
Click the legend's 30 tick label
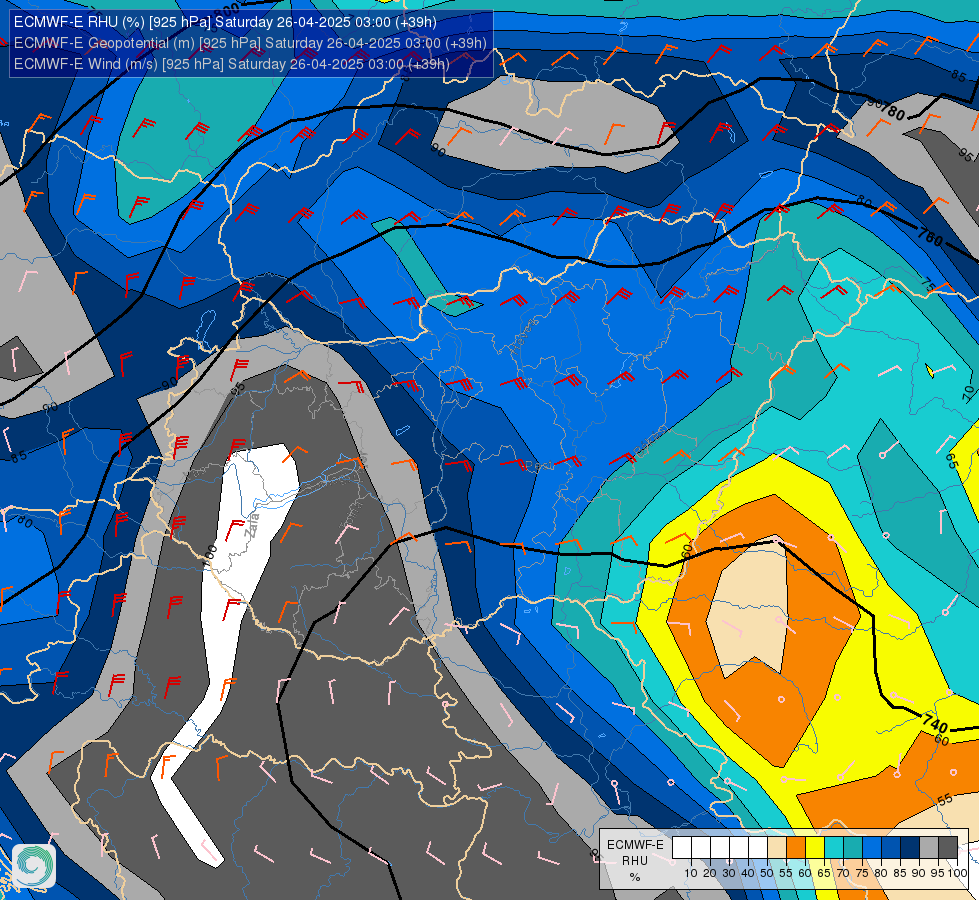pos(729,873)
